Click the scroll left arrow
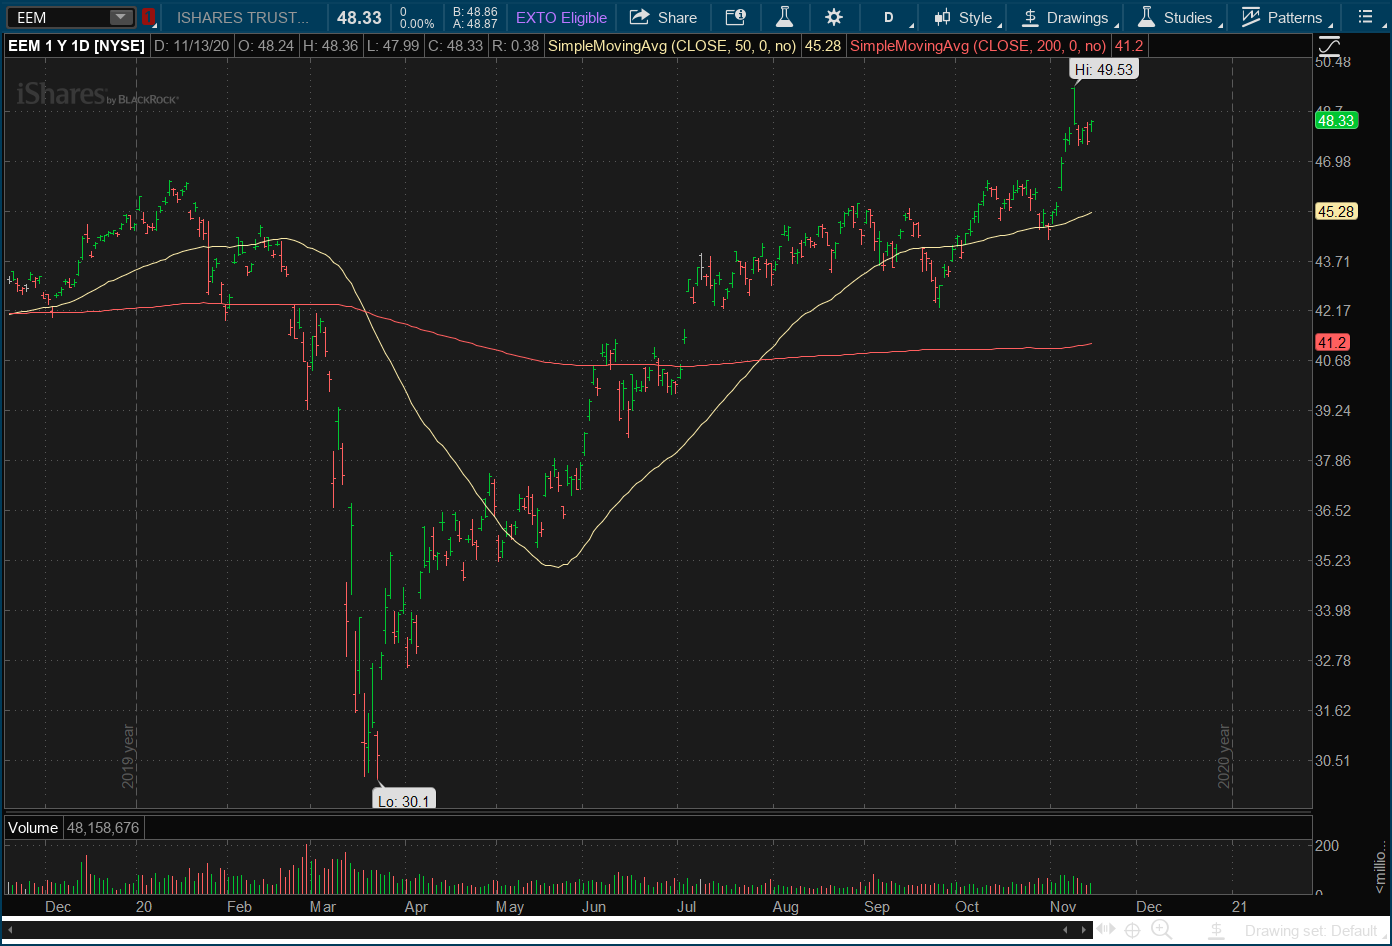The height and width of the screenshot is (946, 1392). (8, 930)
